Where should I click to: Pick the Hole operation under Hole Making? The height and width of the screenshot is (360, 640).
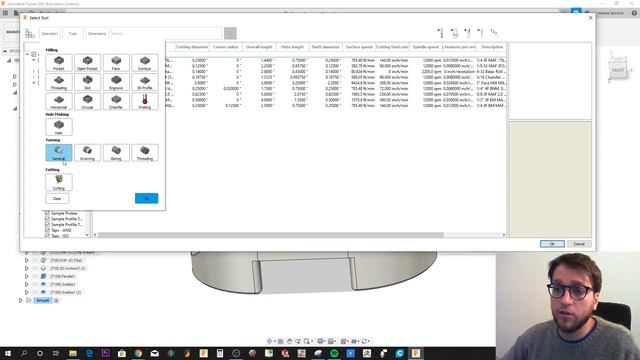59,127
